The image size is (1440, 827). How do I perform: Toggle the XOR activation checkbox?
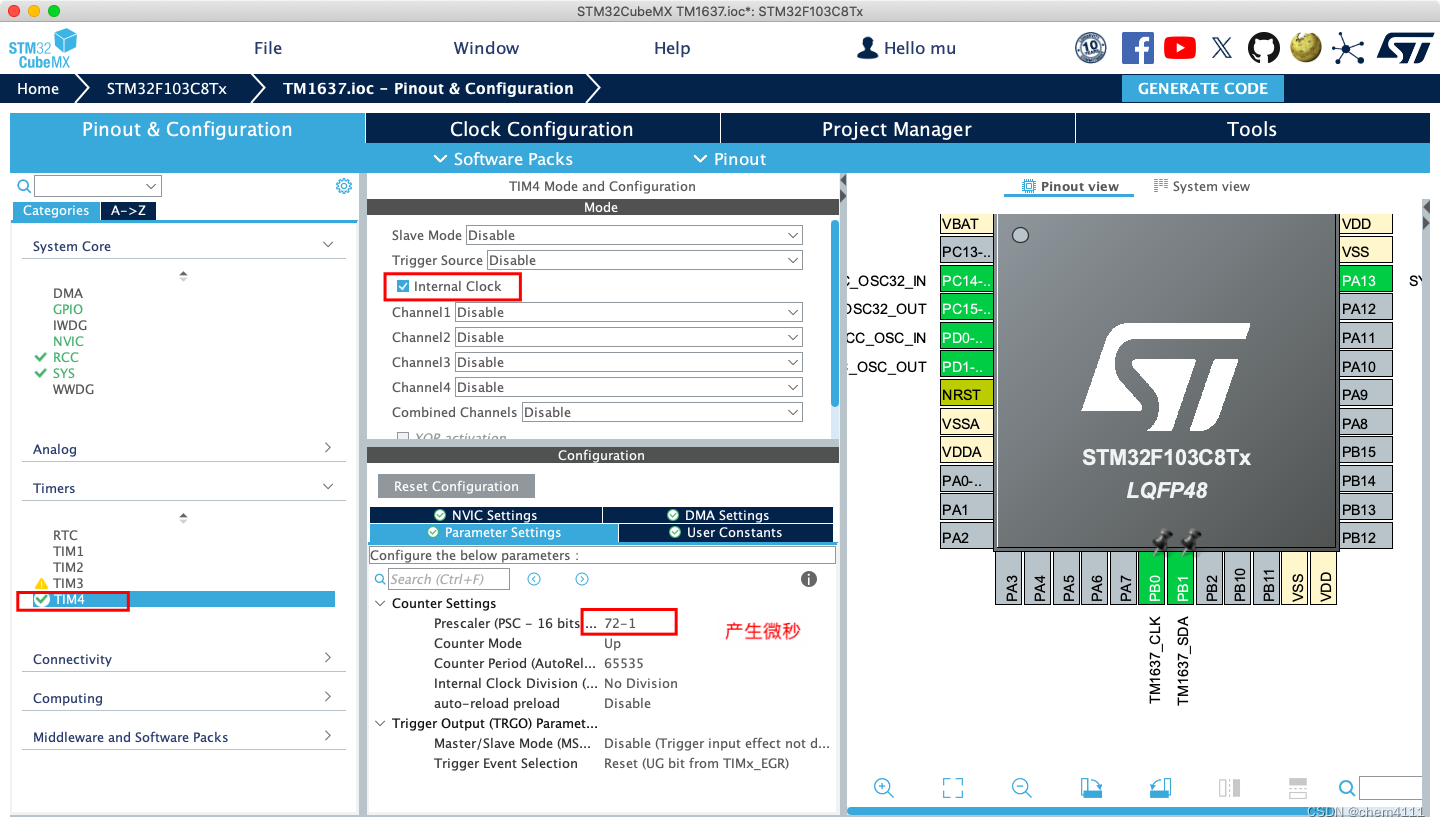tap(403, 437)
